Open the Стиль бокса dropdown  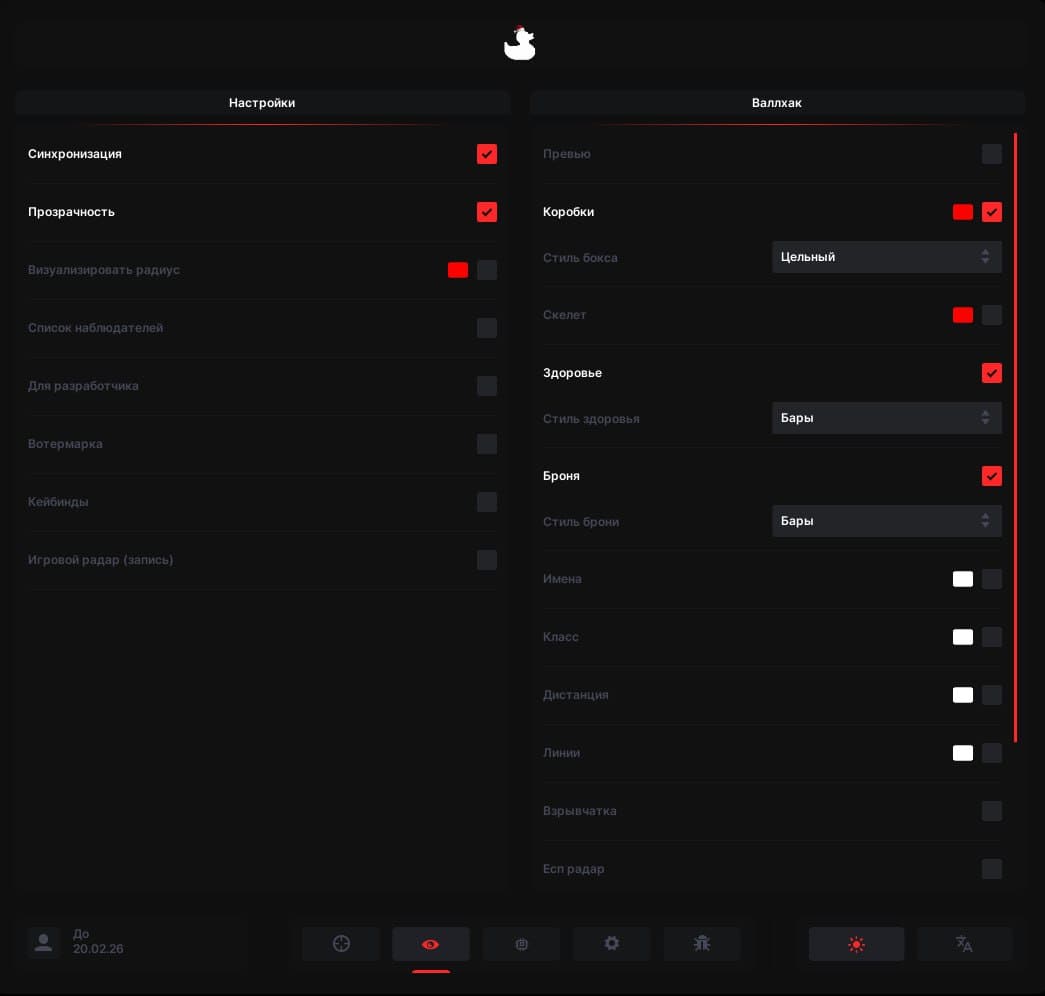(x=886, y=257)
